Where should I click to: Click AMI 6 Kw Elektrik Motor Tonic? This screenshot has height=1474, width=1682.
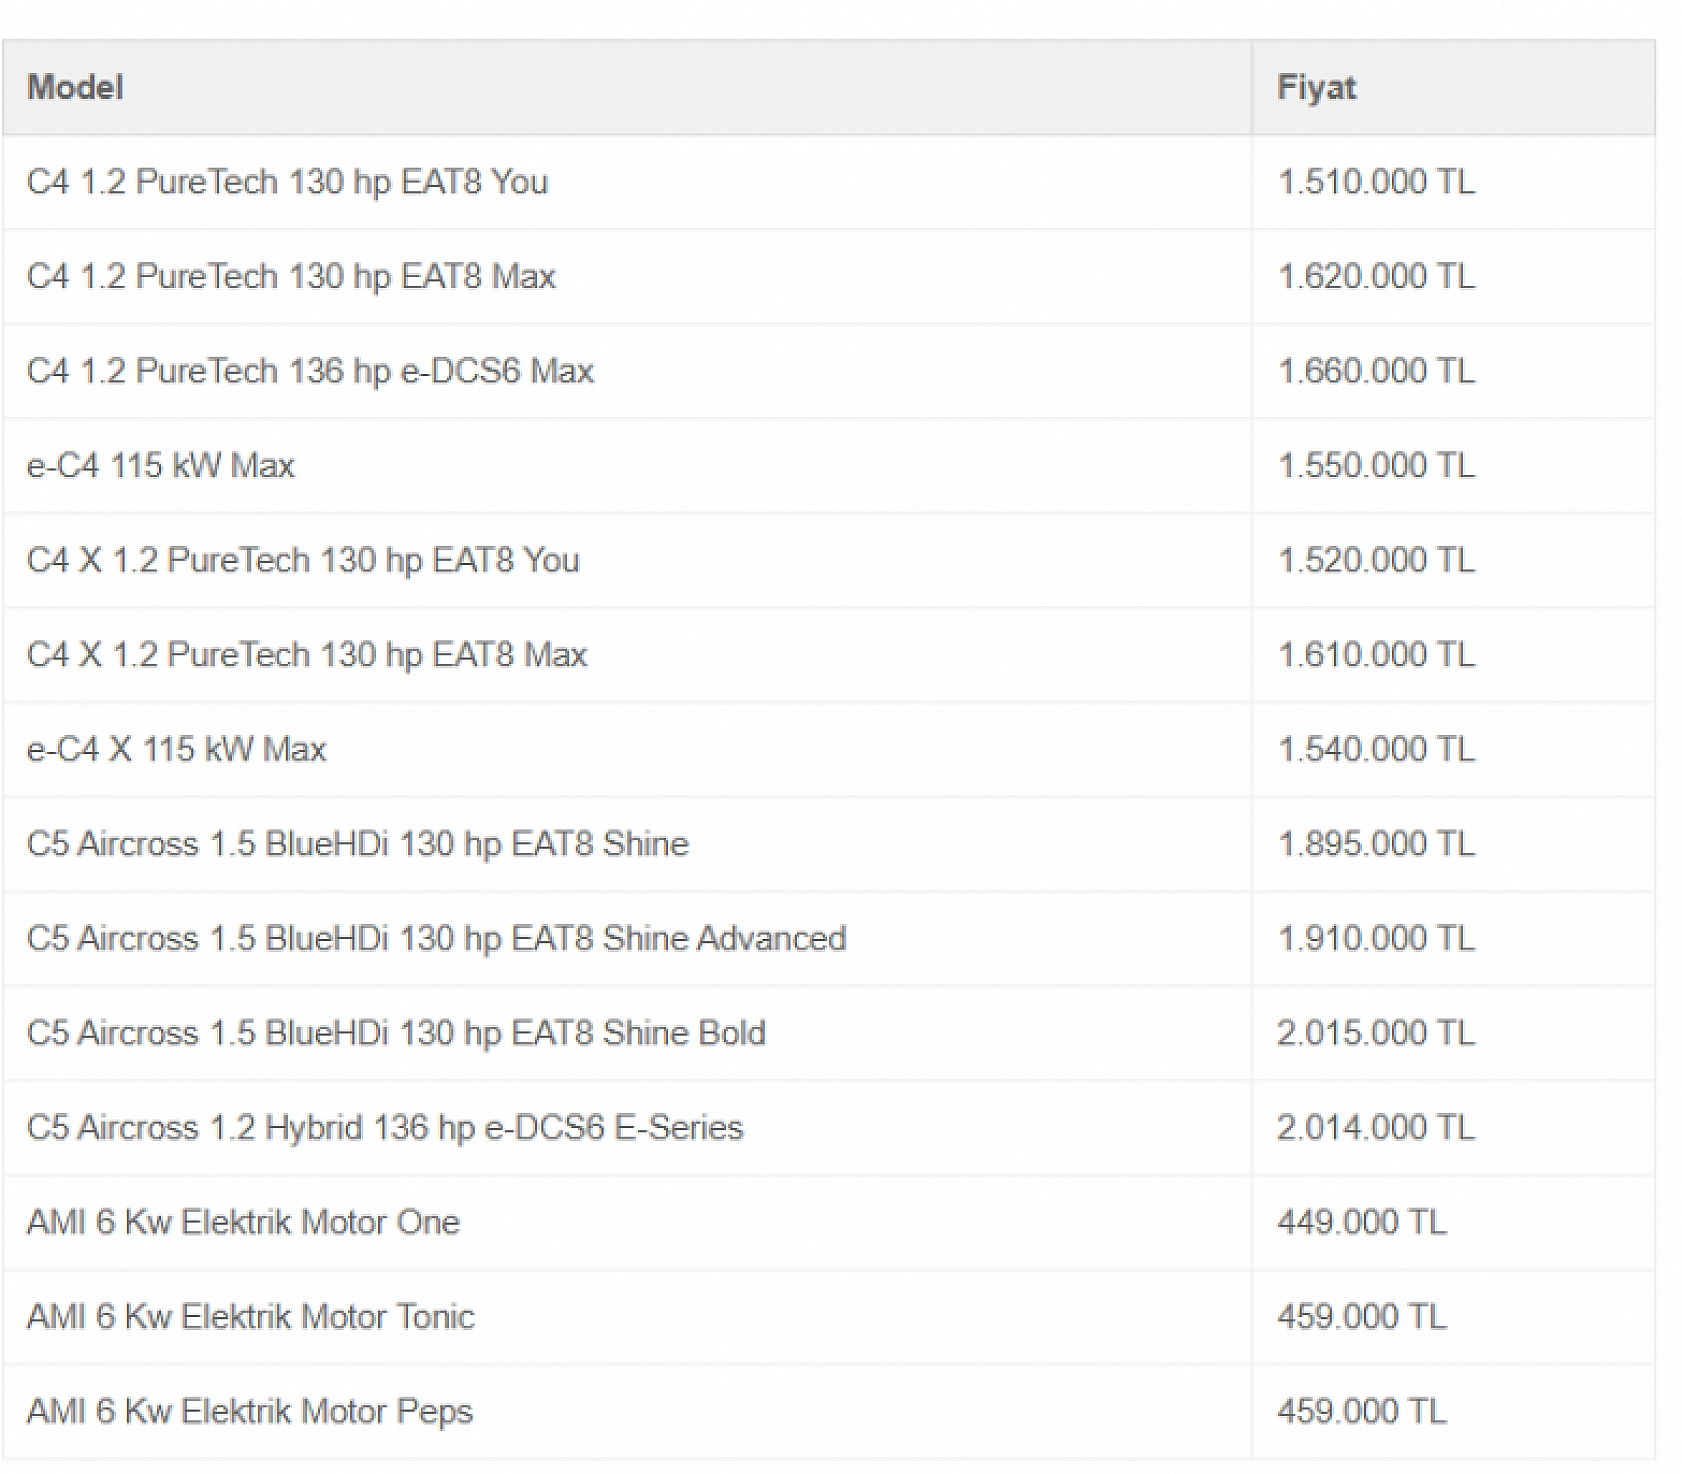point(251,1317)
